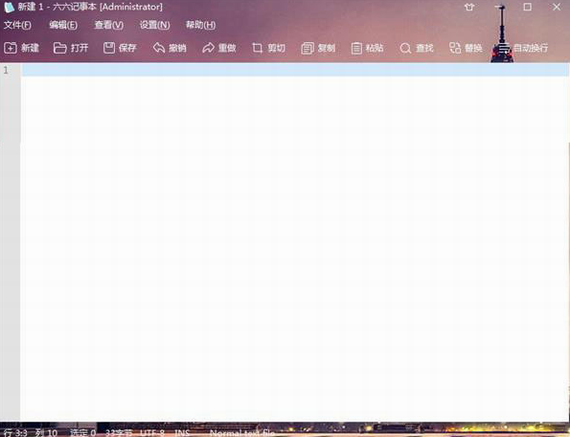Open the 查找 search tool
The image size is (570, 437).
[417, 48]
